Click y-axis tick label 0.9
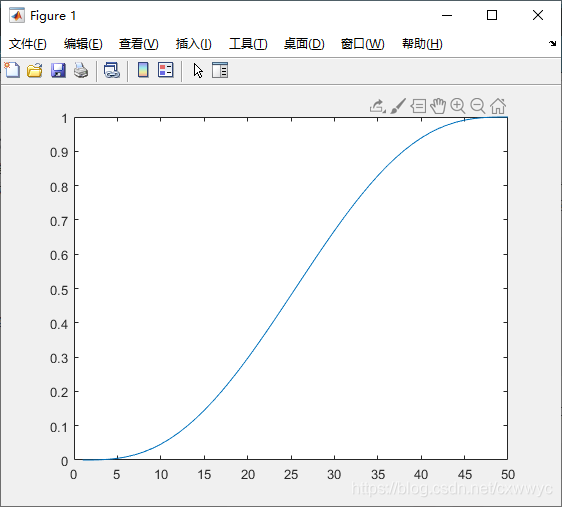Screen dimensions: 562x507 coord(59,153)
